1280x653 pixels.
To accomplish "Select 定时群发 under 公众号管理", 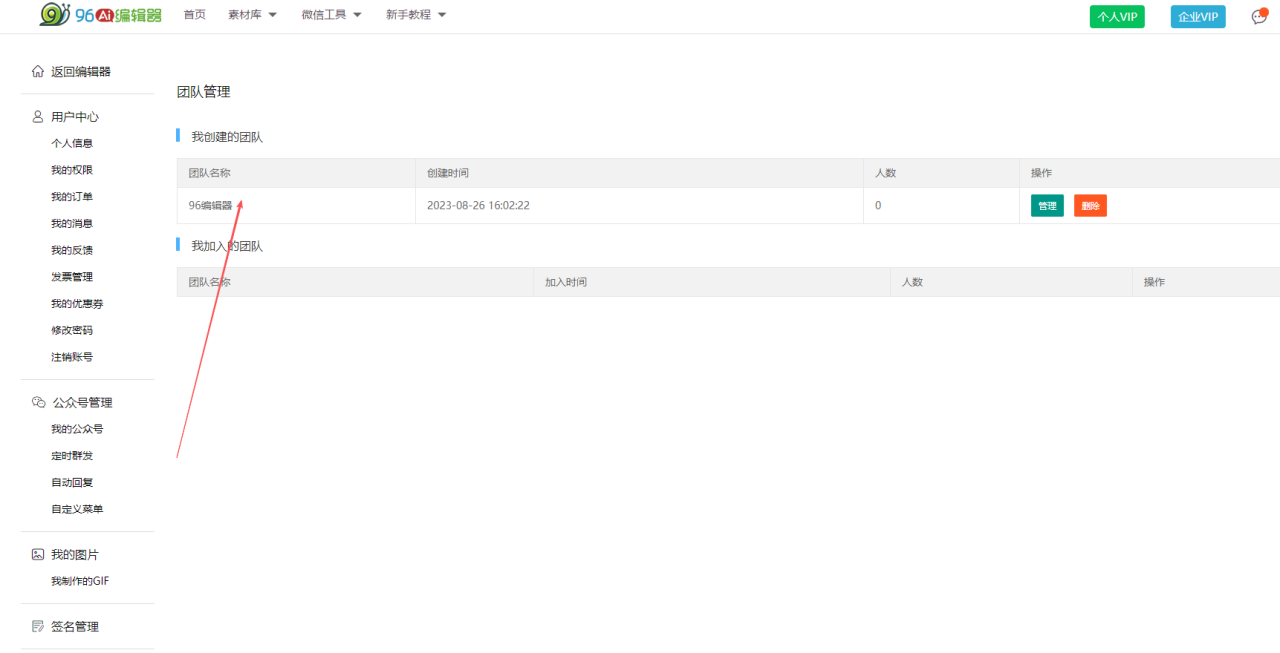I will pyautogui.click(x=72, y=456).
